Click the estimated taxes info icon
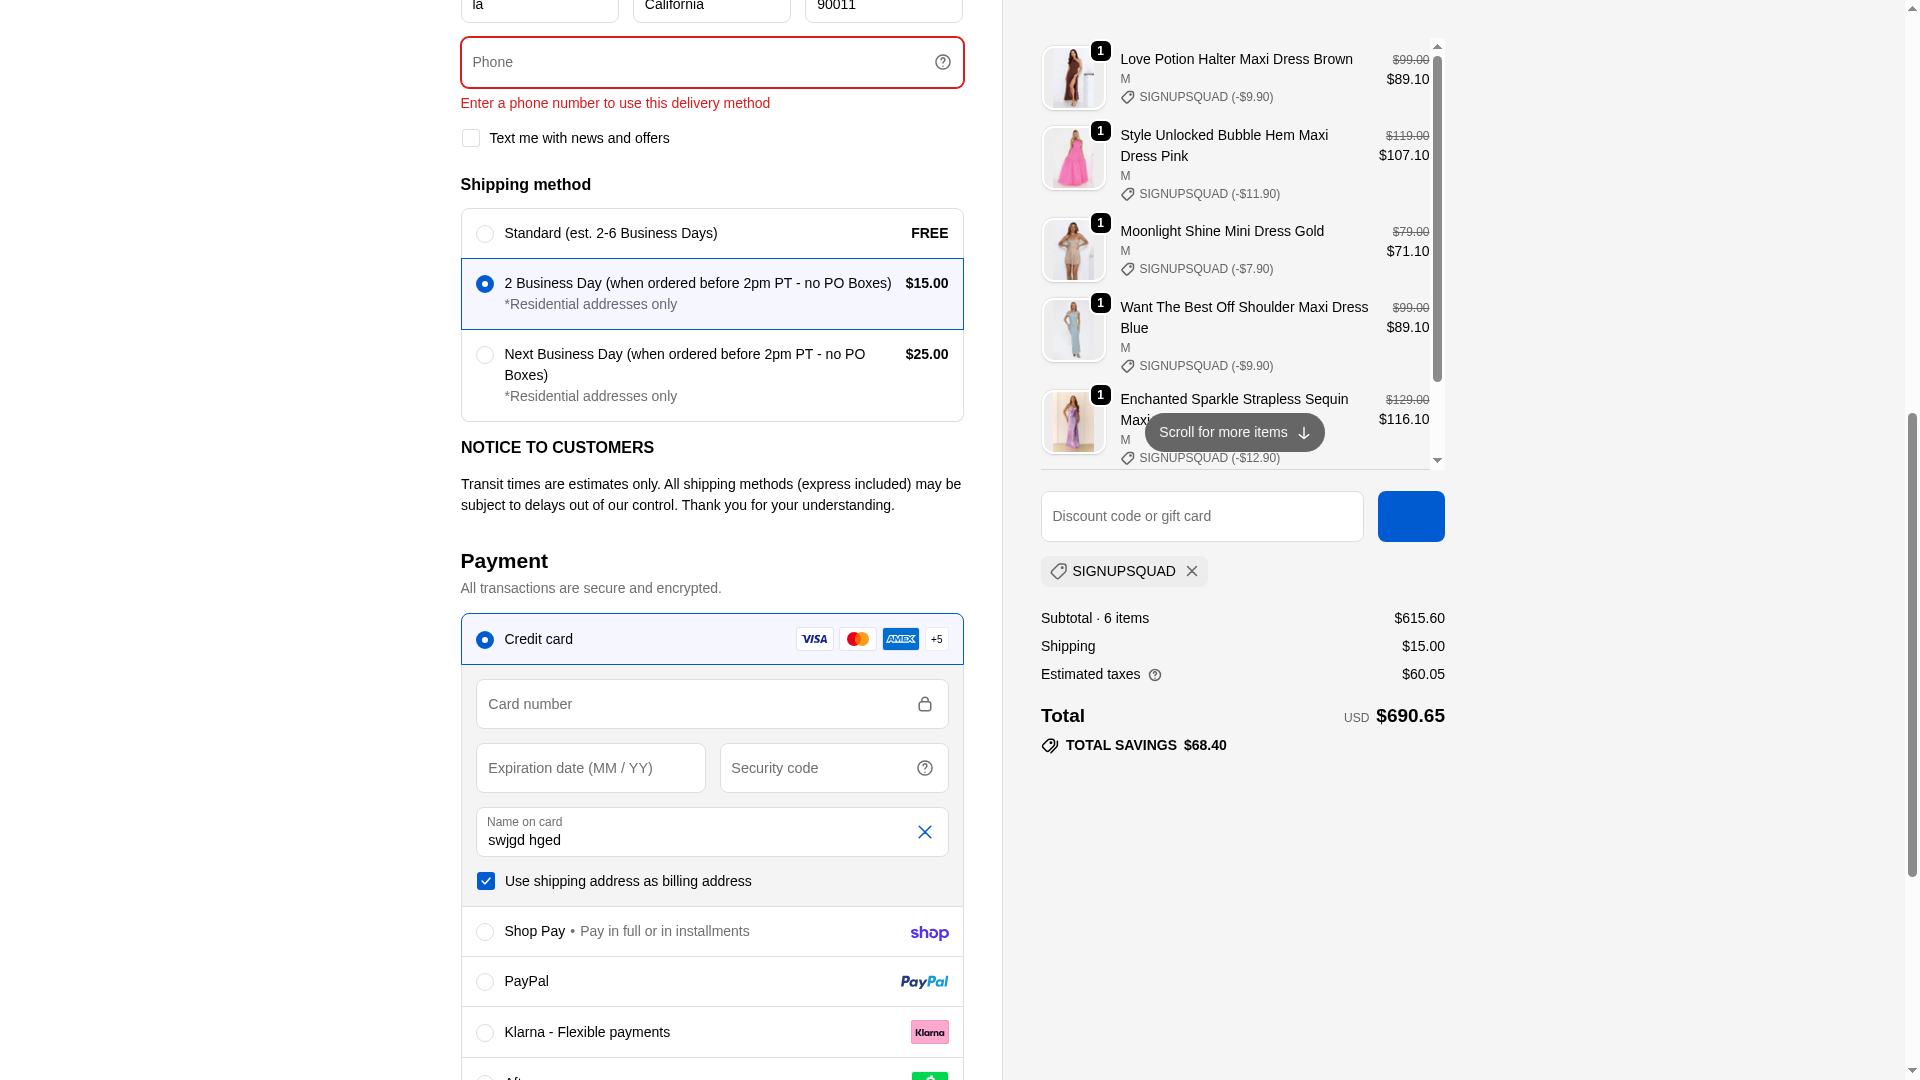The height and width of the screenshot is (1080, 1920). point(1155,675)
